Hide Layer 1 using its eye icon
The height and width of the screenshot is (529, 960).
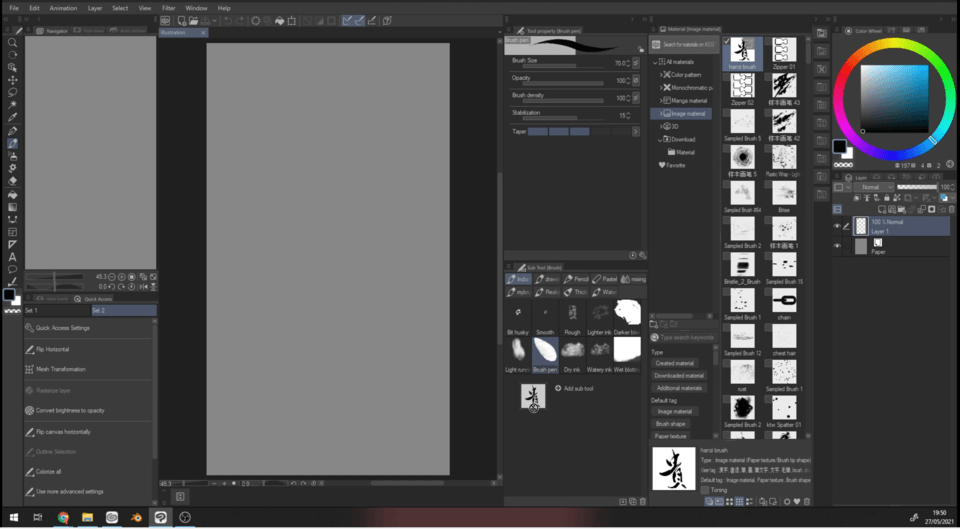(x=837, y=226)
